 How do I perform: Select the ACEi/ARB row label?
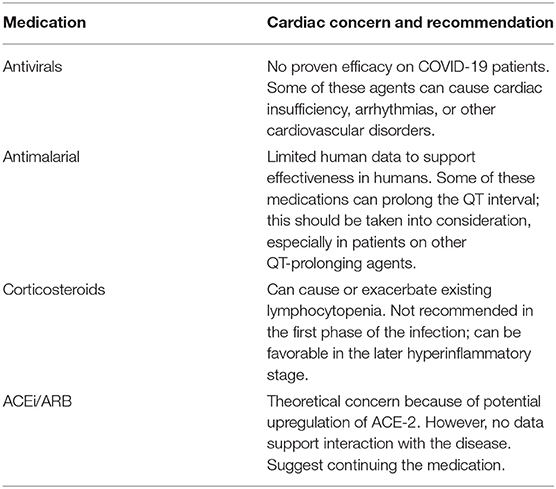(x=37, y=401)
